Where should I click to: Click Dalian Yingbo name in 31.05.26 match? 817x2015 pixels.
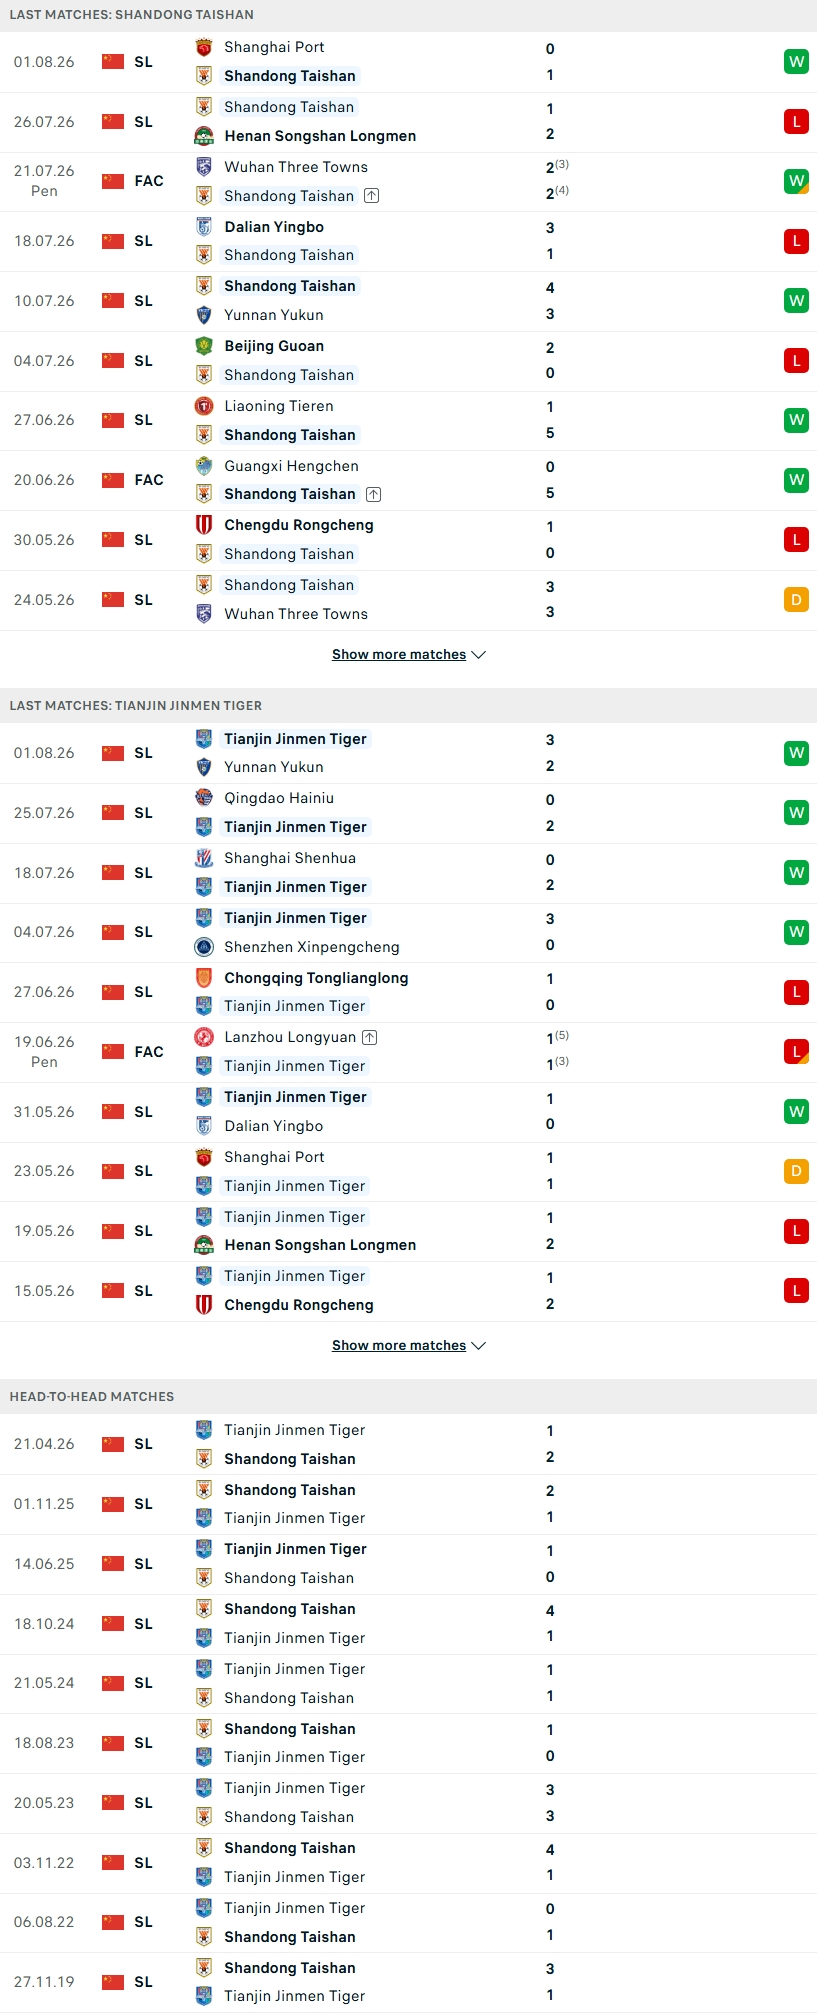click(274, 1126)
